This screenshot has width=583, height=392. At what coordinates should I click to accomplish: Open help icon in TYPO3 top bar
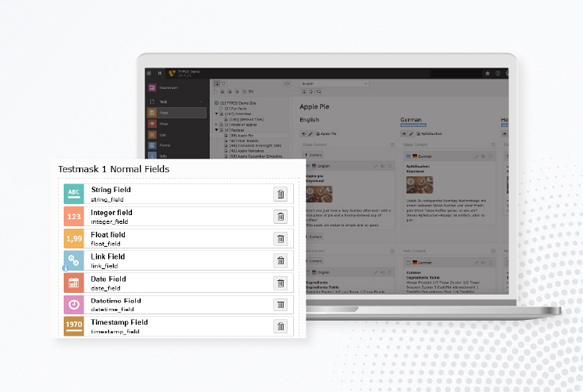coord(498,73)
